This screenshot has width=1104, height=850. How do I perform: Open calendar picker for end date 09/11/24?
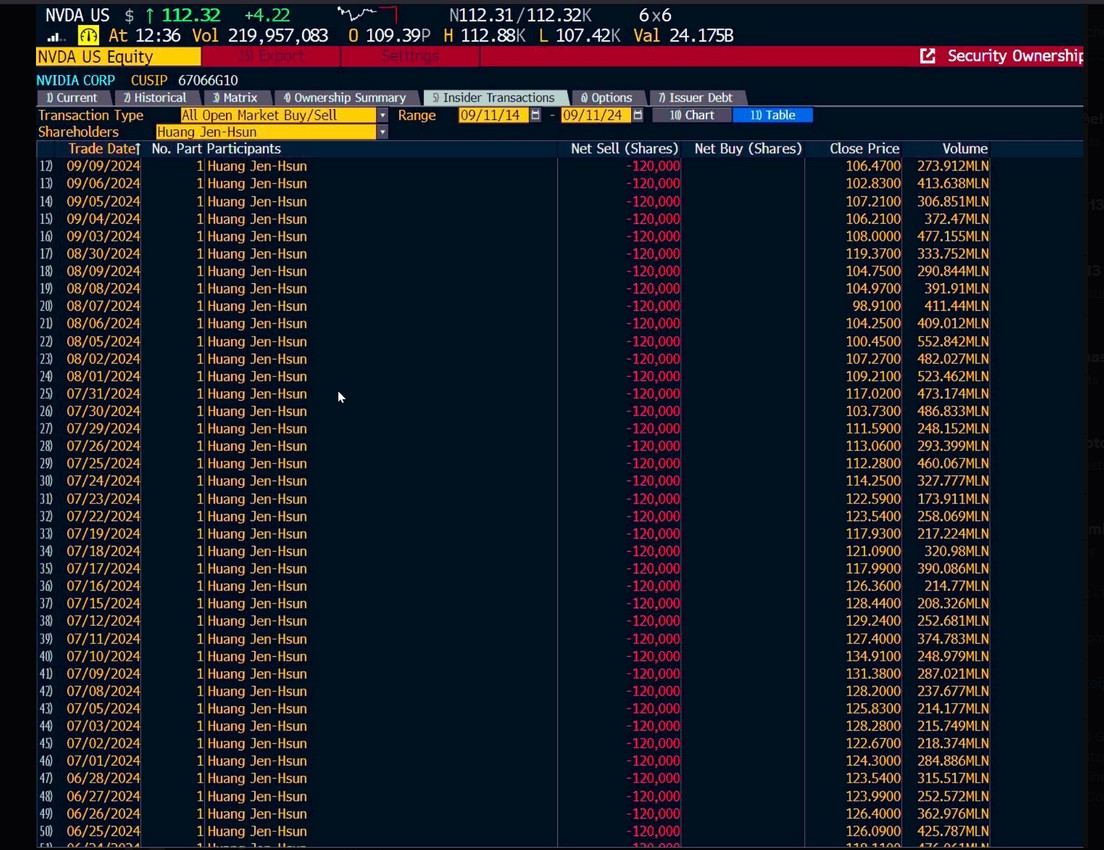click(x=638, y=115)
